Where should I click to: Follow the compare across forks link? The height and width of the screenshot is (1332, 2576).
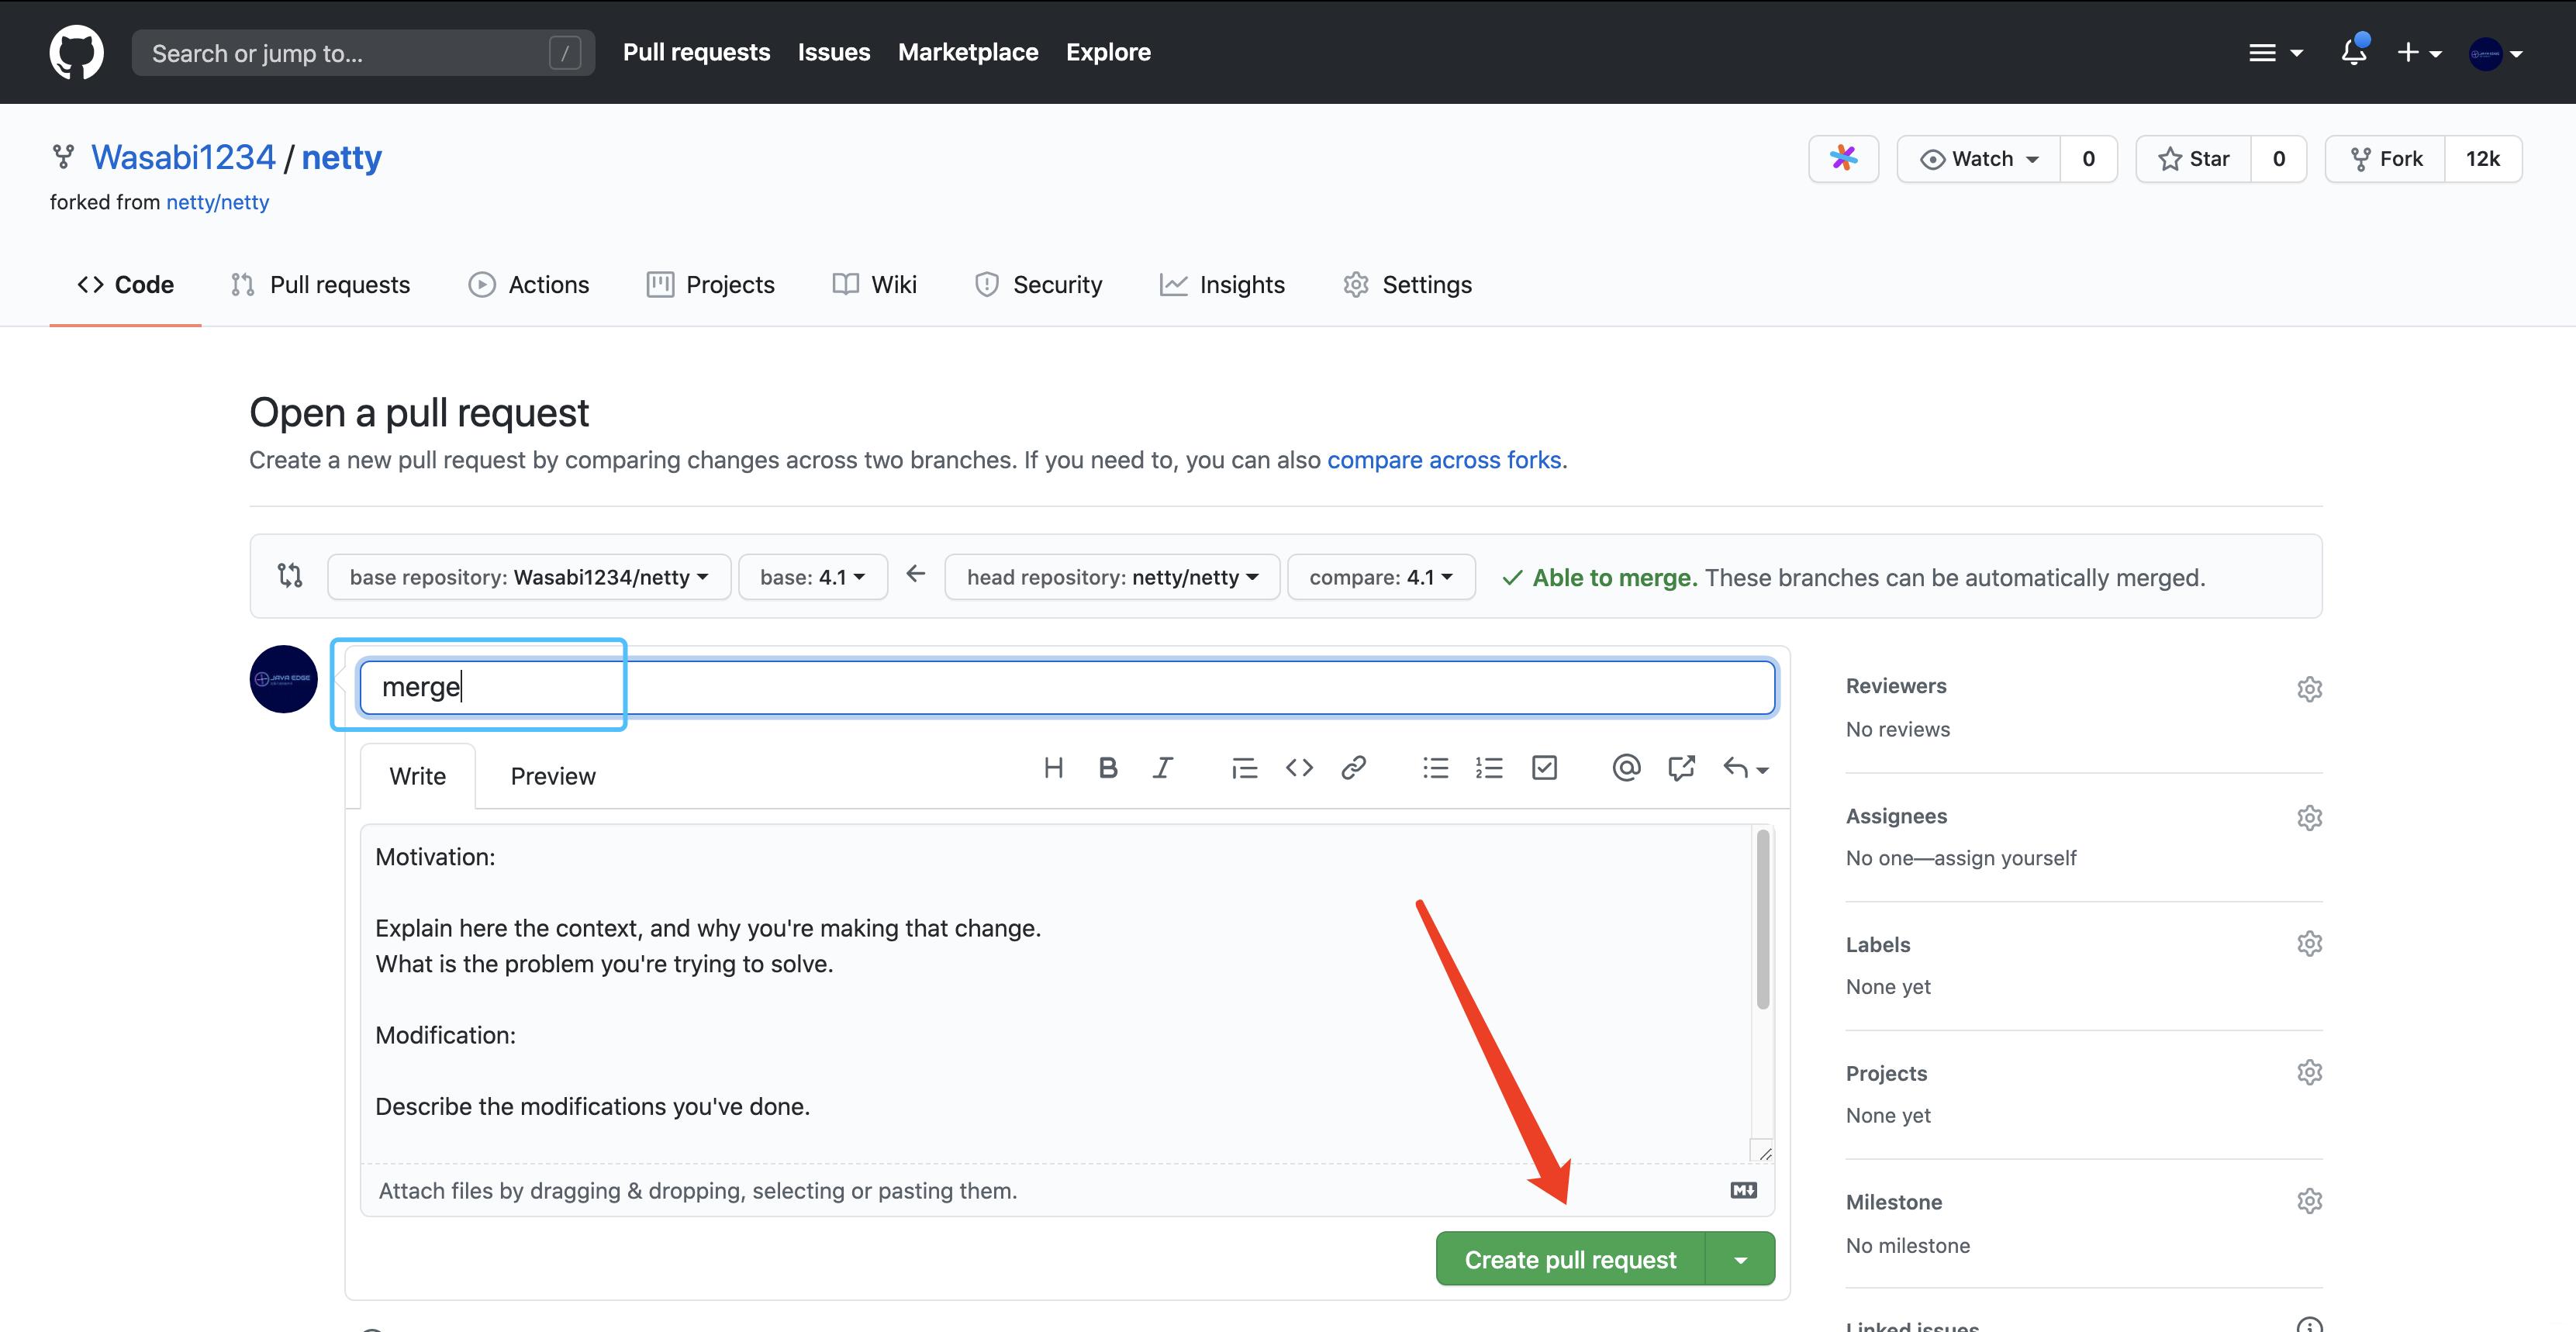pos(1444,460)
